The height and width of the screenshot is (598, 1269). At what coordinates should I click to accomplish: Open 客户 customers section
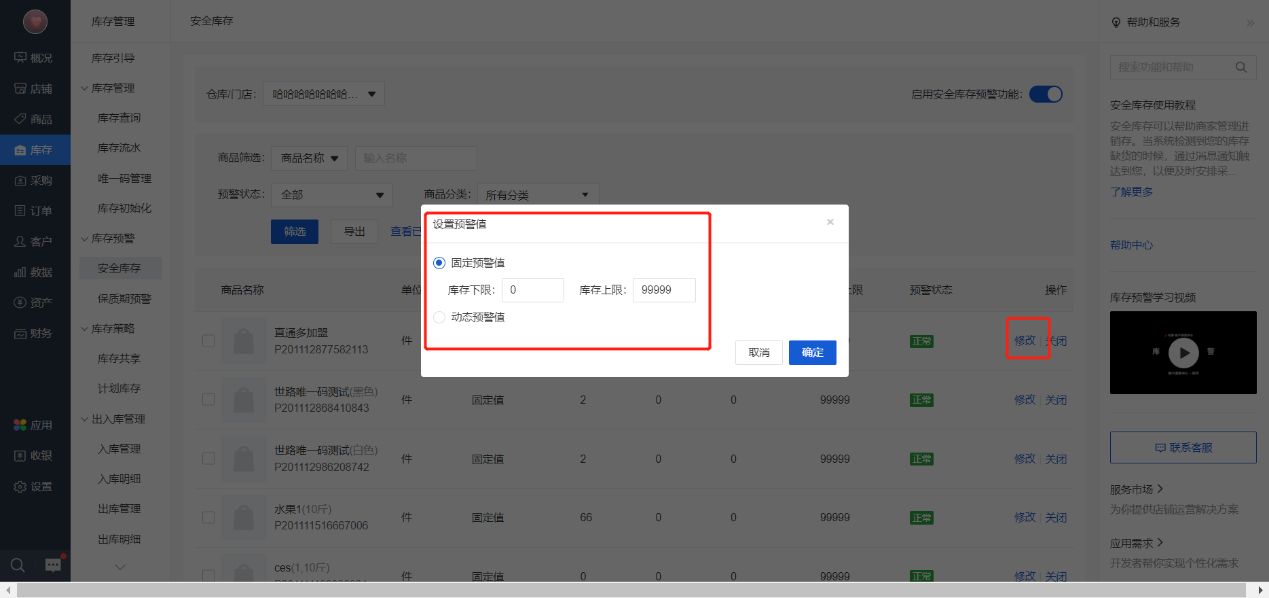point(34,242)
